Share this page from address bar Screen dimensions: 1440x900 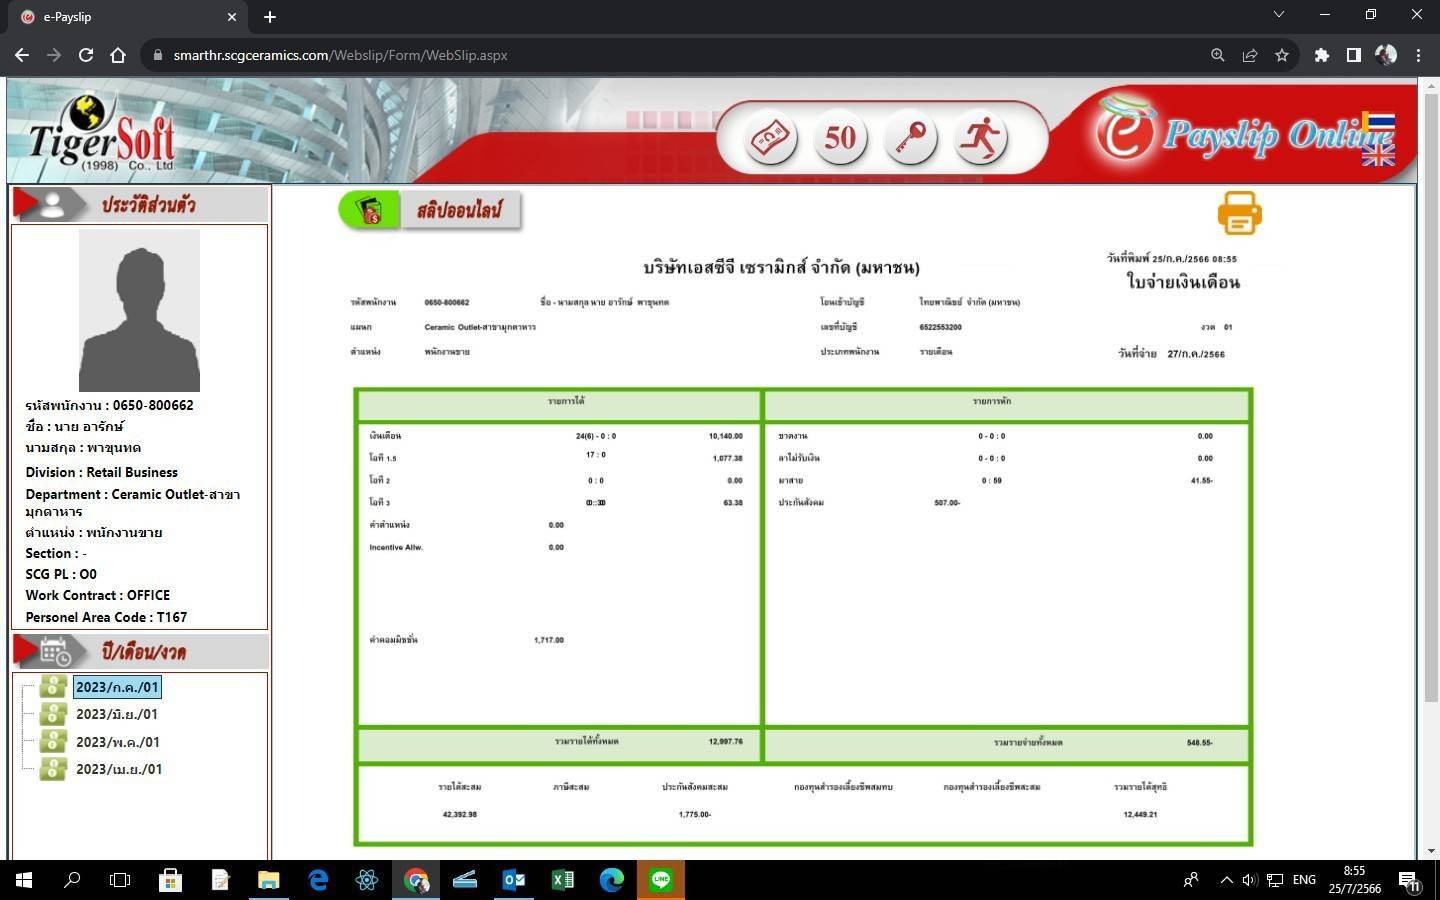pos(1249,55)
